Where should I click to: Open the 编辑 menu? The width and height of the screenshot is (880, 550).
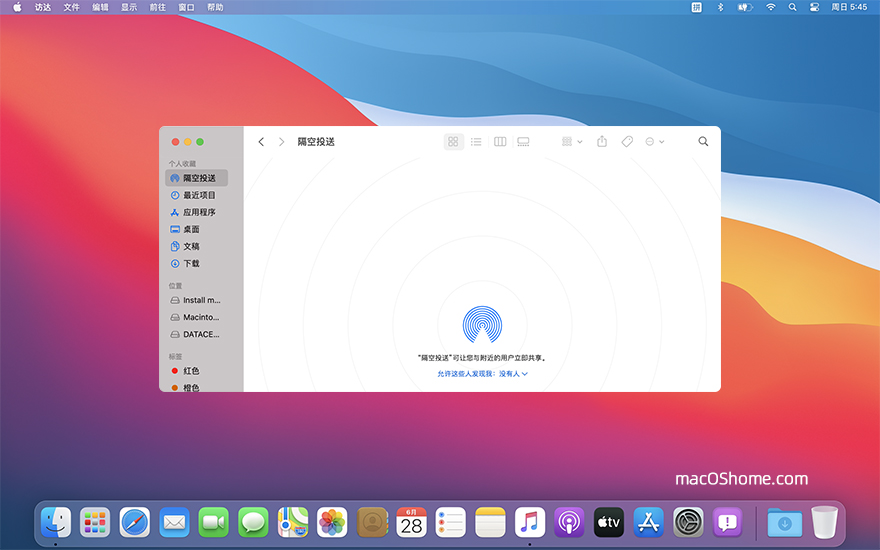[100, 7]
